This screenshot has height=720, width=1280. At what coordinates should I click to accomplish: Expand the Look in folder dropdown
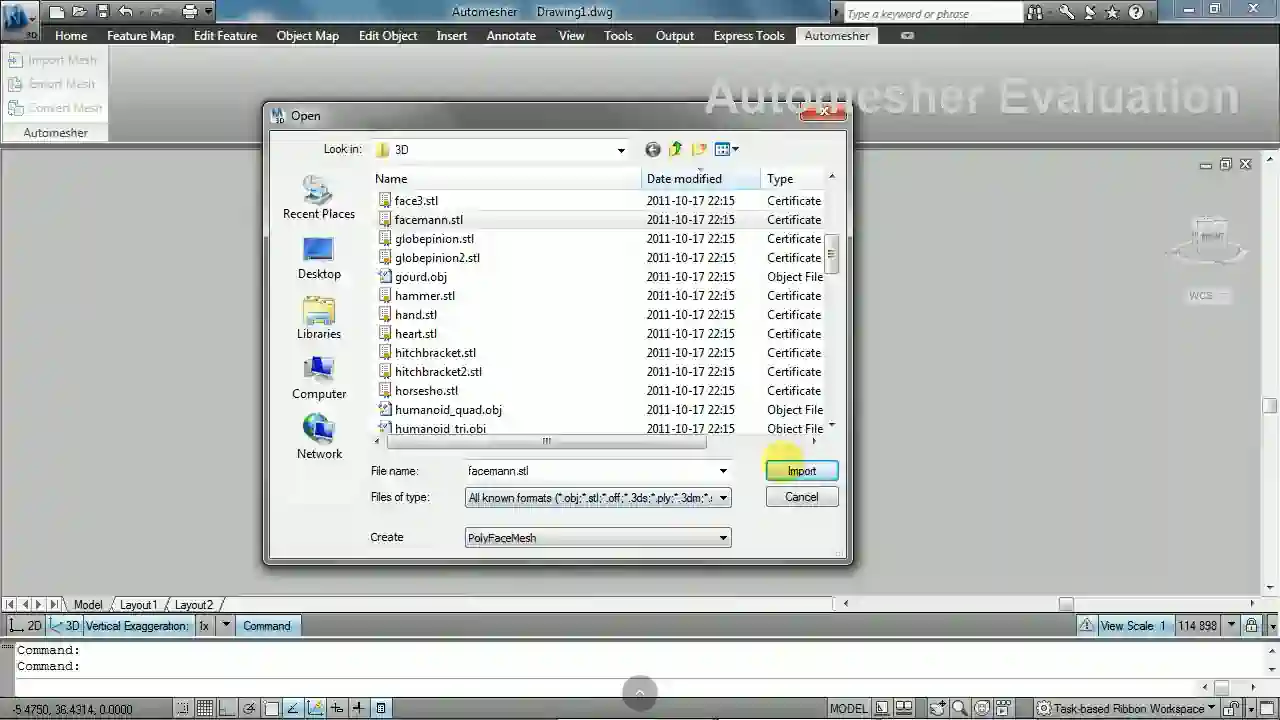(620, 150)
